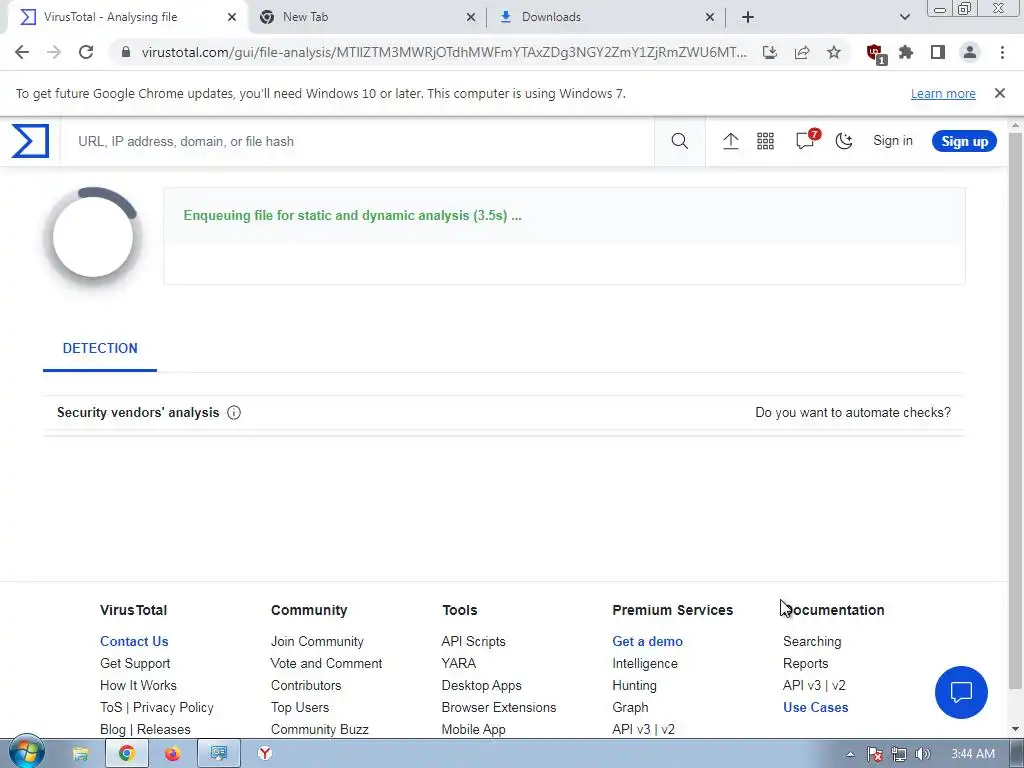The image size is (1024, 768).
Task: Toggle dark mode moon icon
Action: (x=844, y=141)
